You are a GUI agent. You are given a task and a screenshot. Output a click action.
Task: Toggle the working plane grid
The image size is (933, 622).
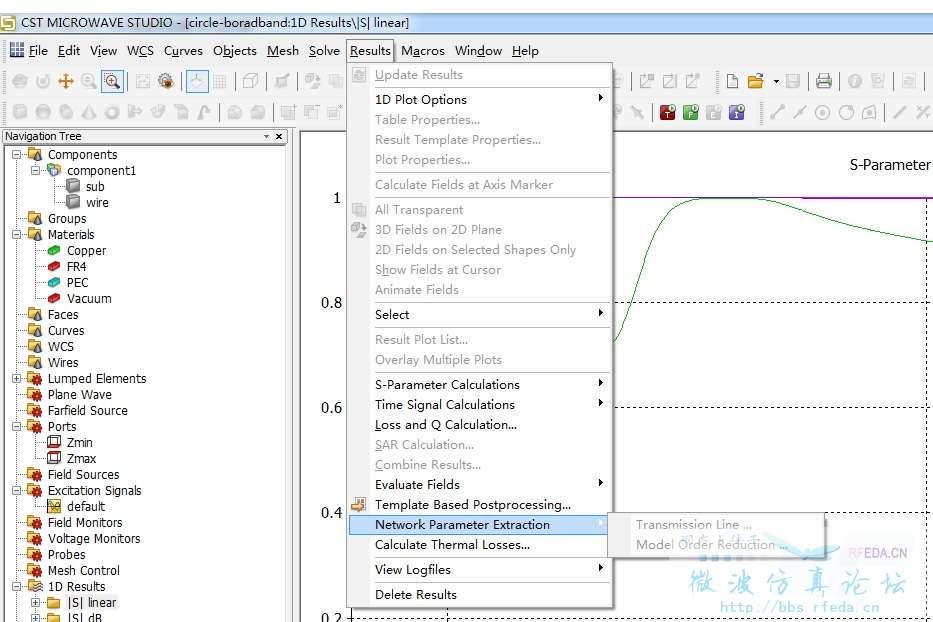coord(220,81)
